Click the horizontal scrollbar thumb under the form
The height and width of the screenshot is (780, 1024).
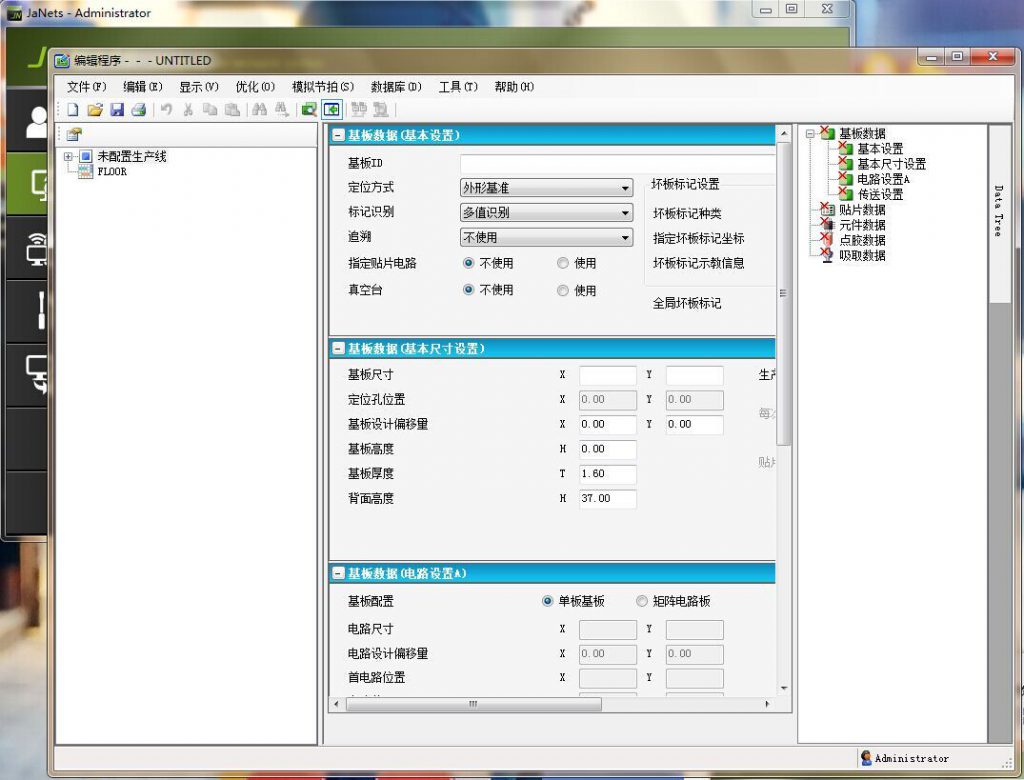473,704
